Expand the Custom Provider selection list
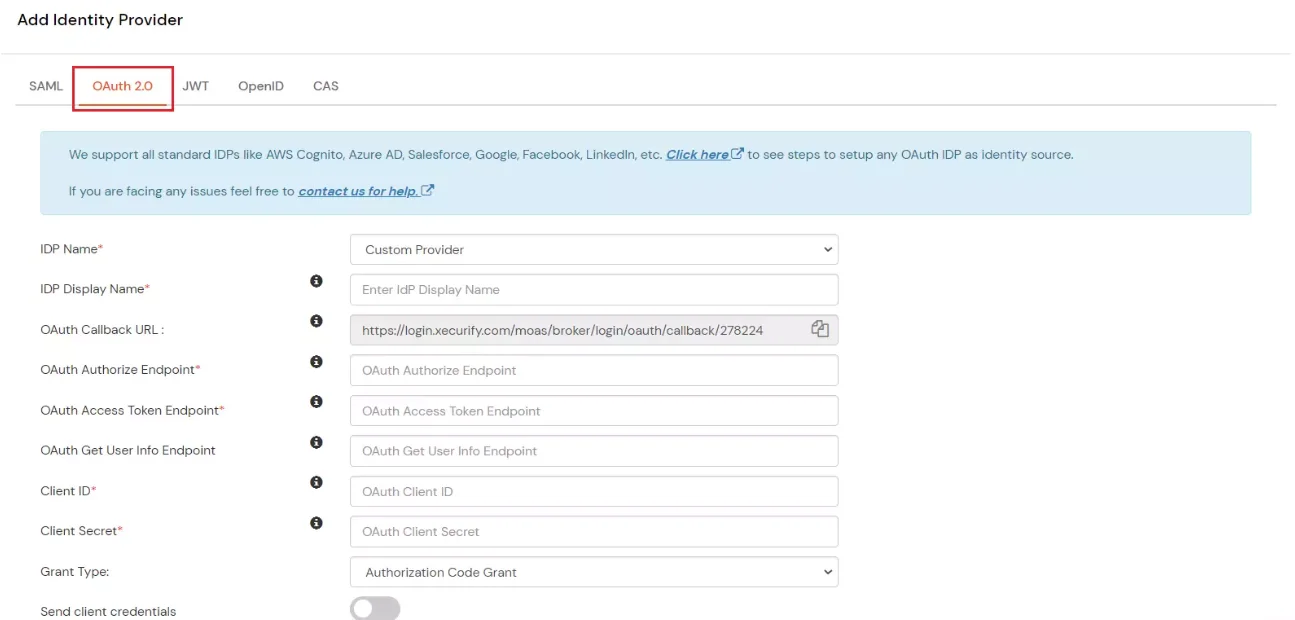 (x=594, y=249)
